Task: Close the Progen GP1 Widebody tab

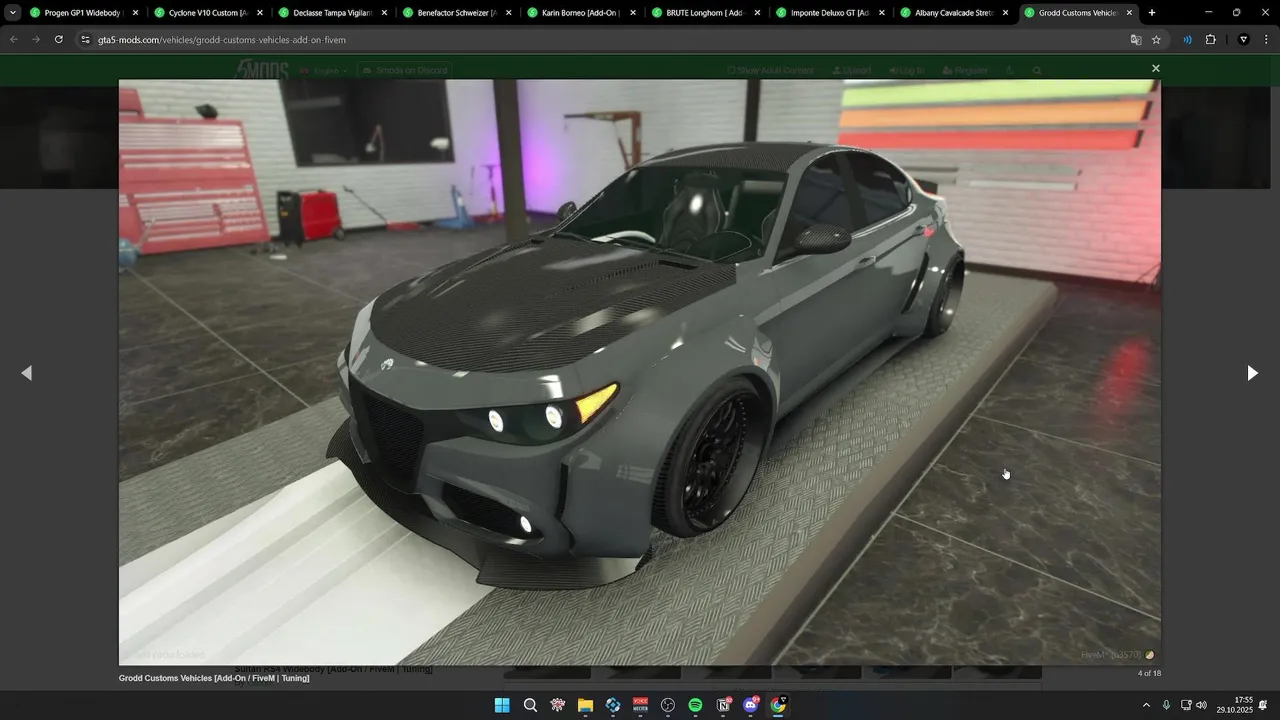Action: [x=135, y=13]
